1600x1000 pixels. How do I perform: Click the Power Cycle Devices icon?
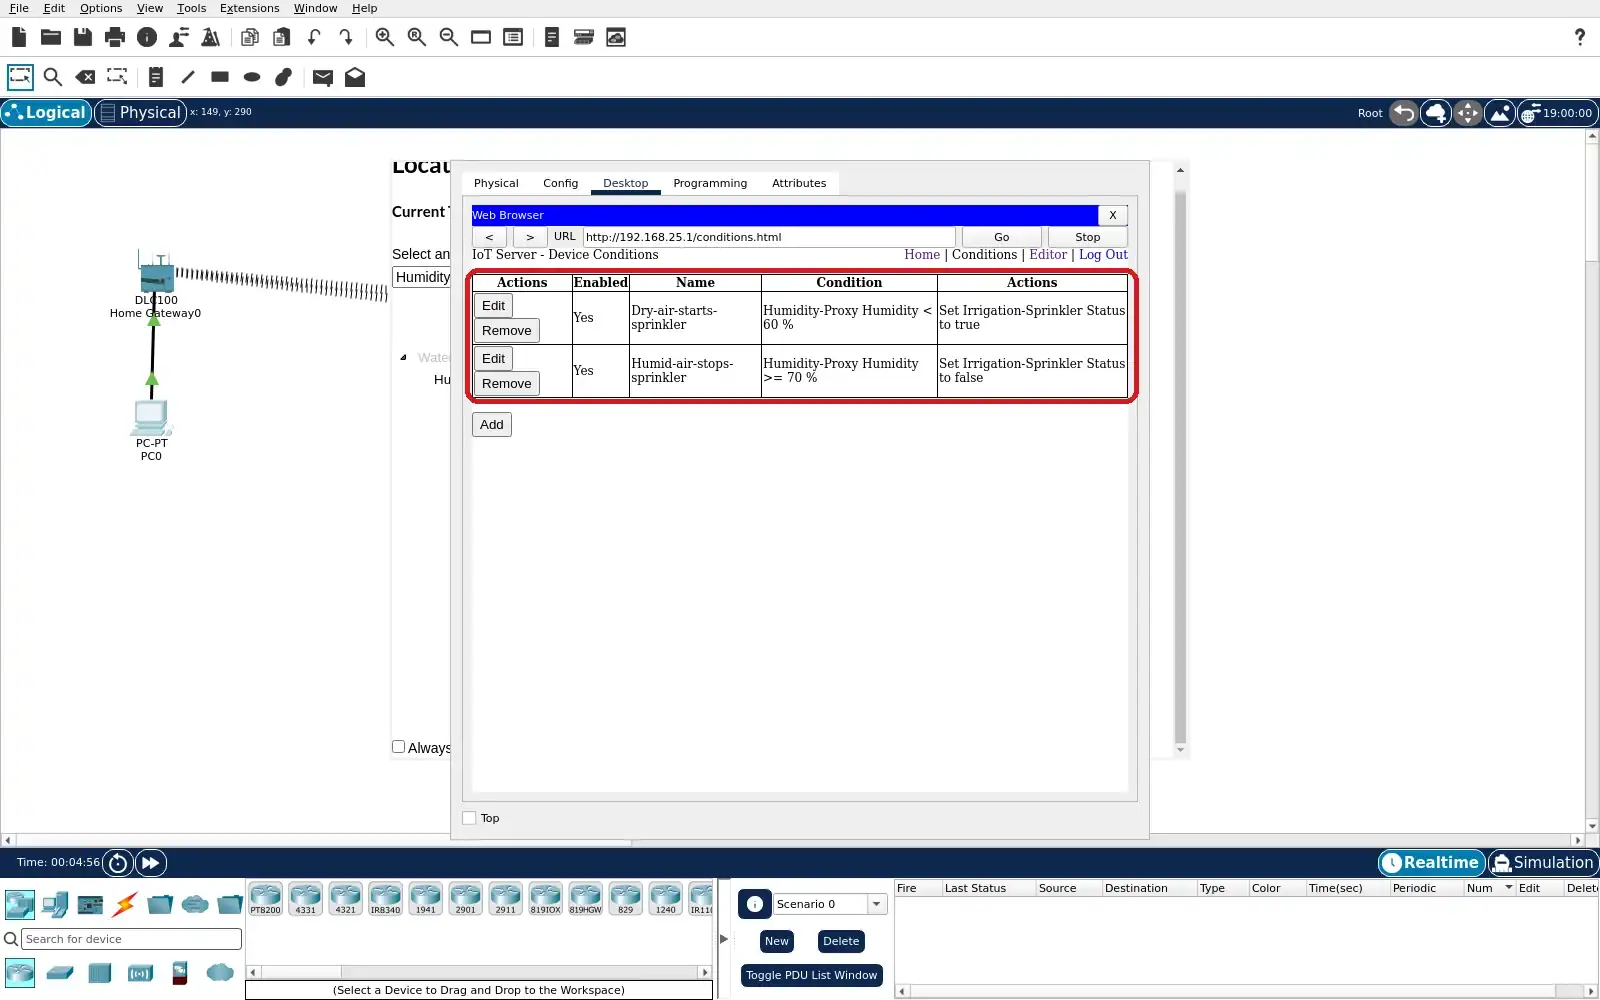click(x=118, y=863)
